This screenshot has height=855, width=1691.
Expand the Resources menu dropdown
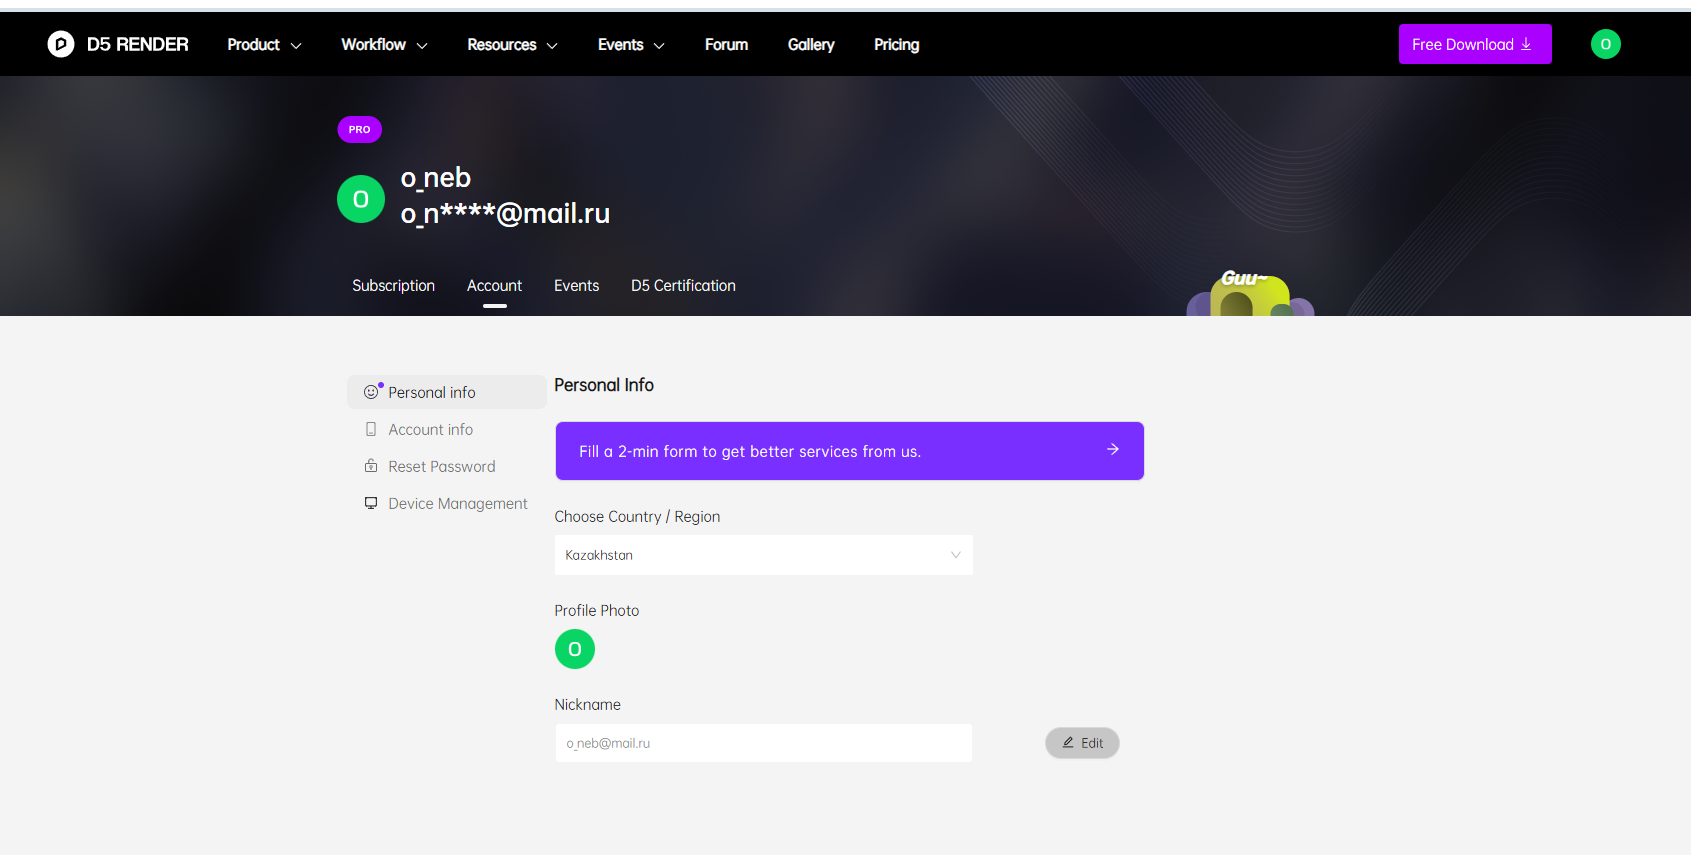pyautogui.click(x=512, y=45)
